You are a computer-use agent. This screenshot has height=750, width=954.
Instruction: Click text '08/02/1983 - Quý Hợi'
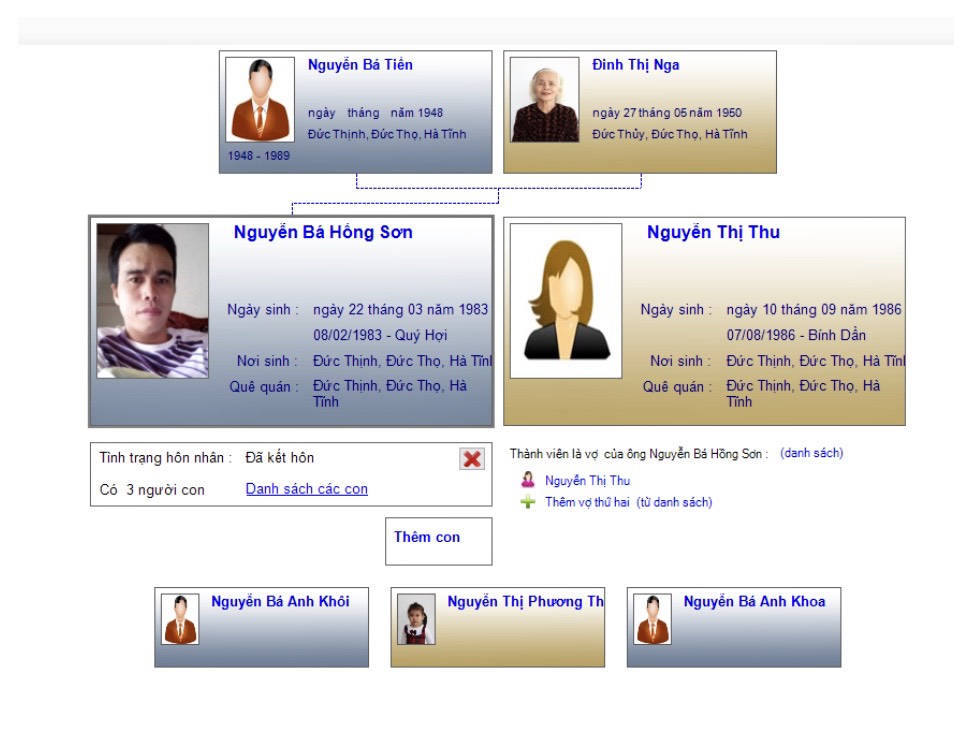tap(380, 335)
